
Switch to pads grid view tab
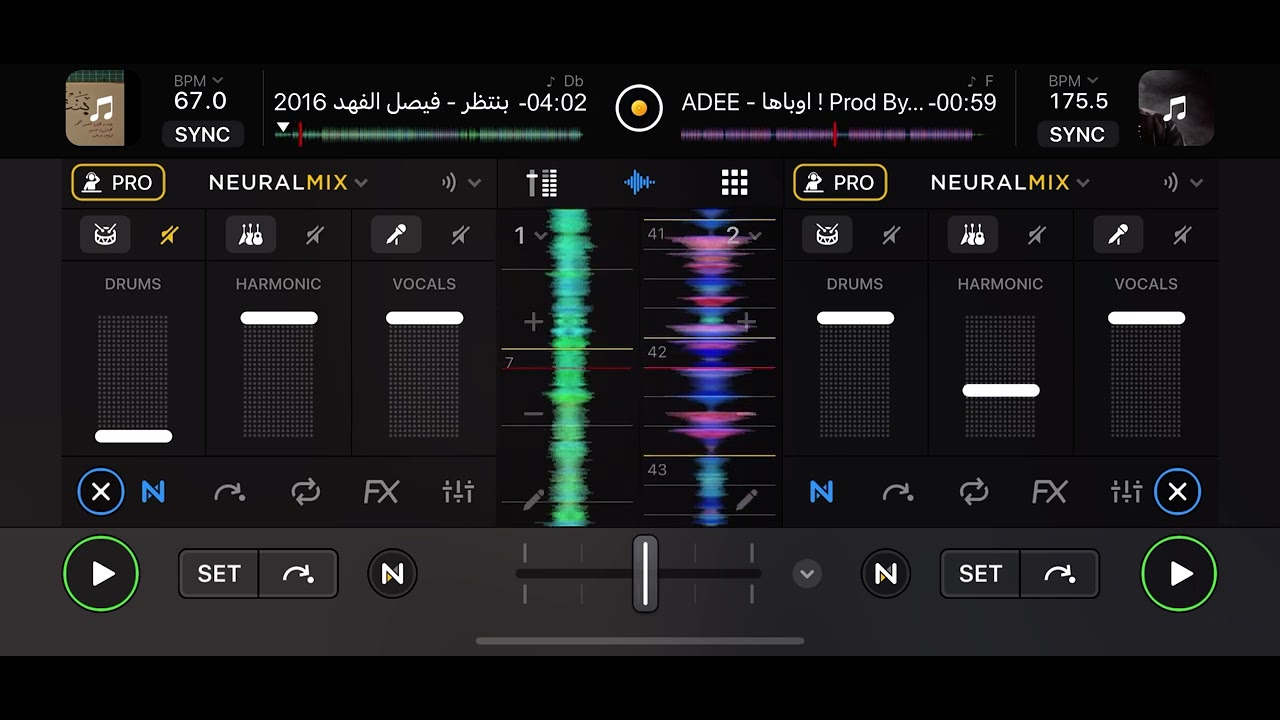[735, 182]
